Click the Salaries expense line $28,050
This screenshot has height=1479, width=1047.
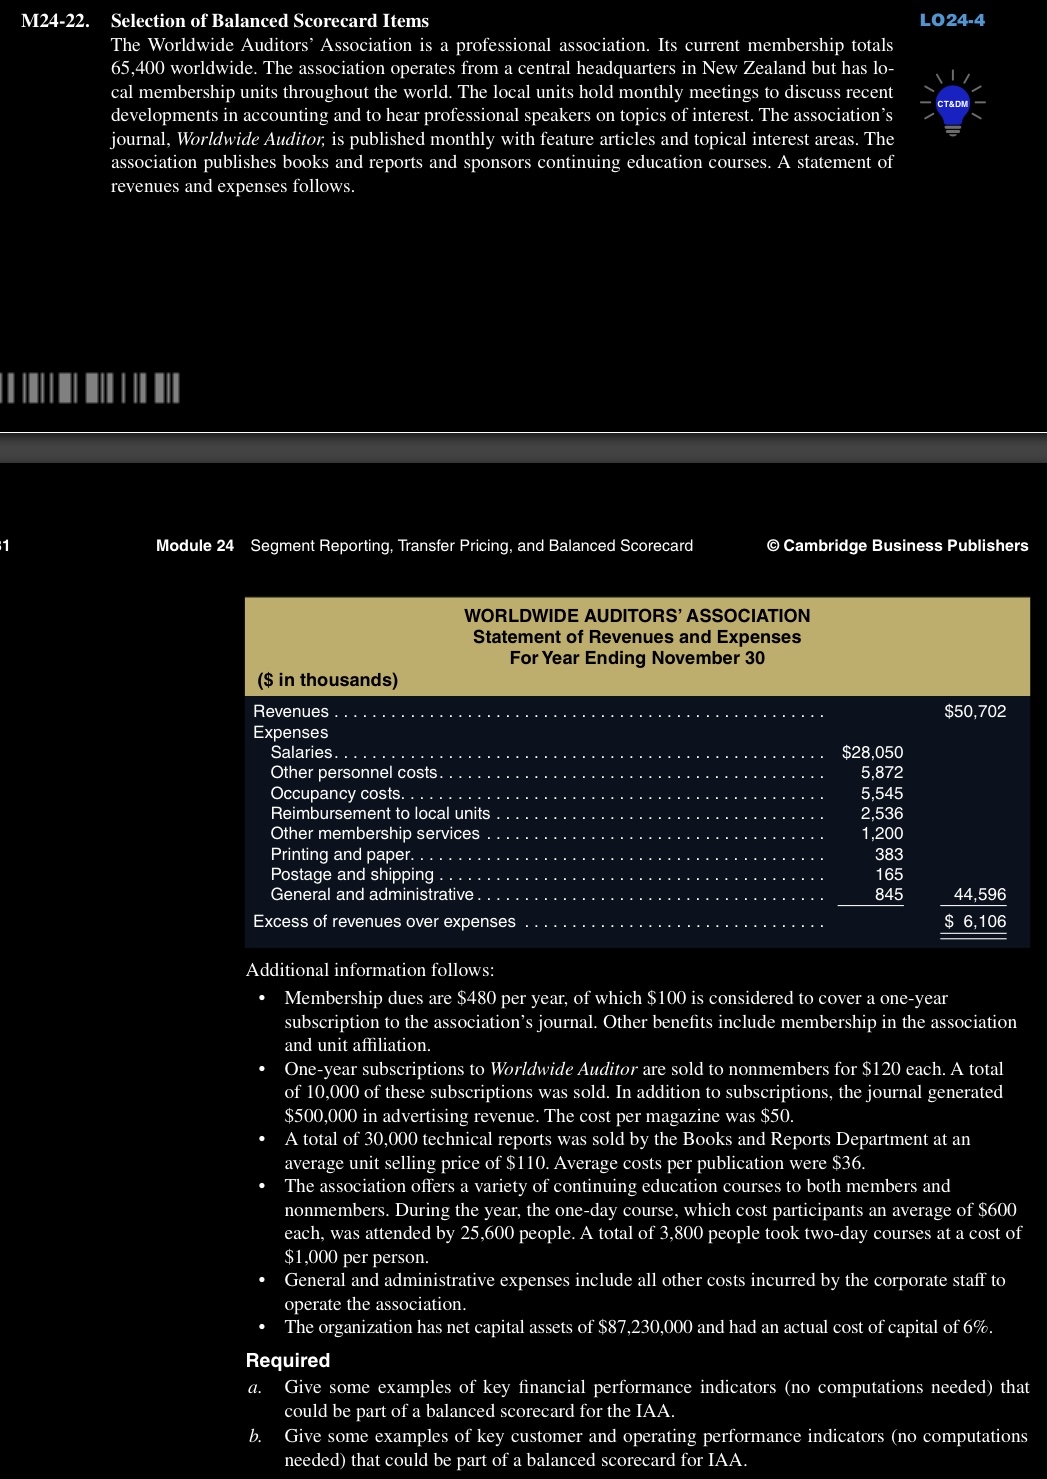pos(872,750)
